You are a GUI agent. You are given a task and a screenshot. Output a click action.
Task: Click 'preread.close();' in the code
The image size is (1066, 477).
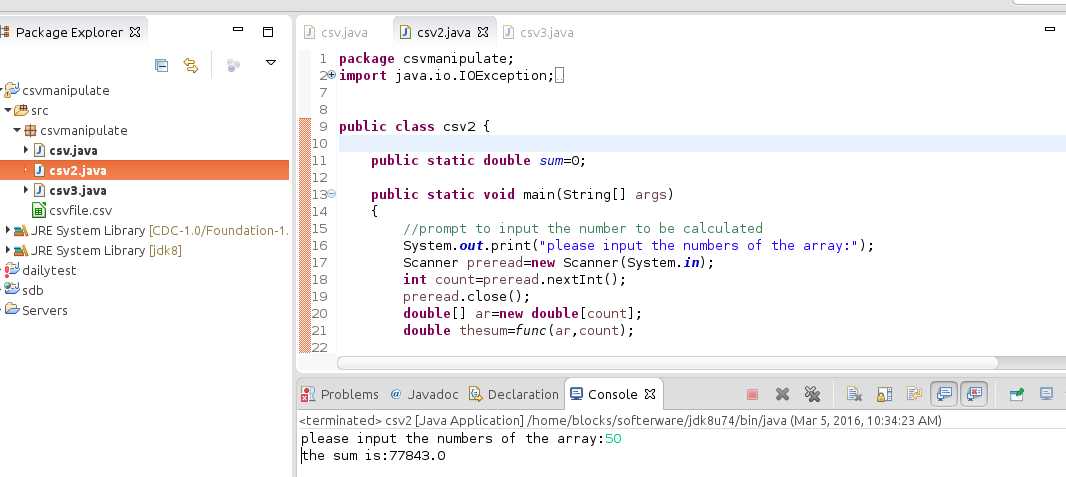click(x=466, y=296)
